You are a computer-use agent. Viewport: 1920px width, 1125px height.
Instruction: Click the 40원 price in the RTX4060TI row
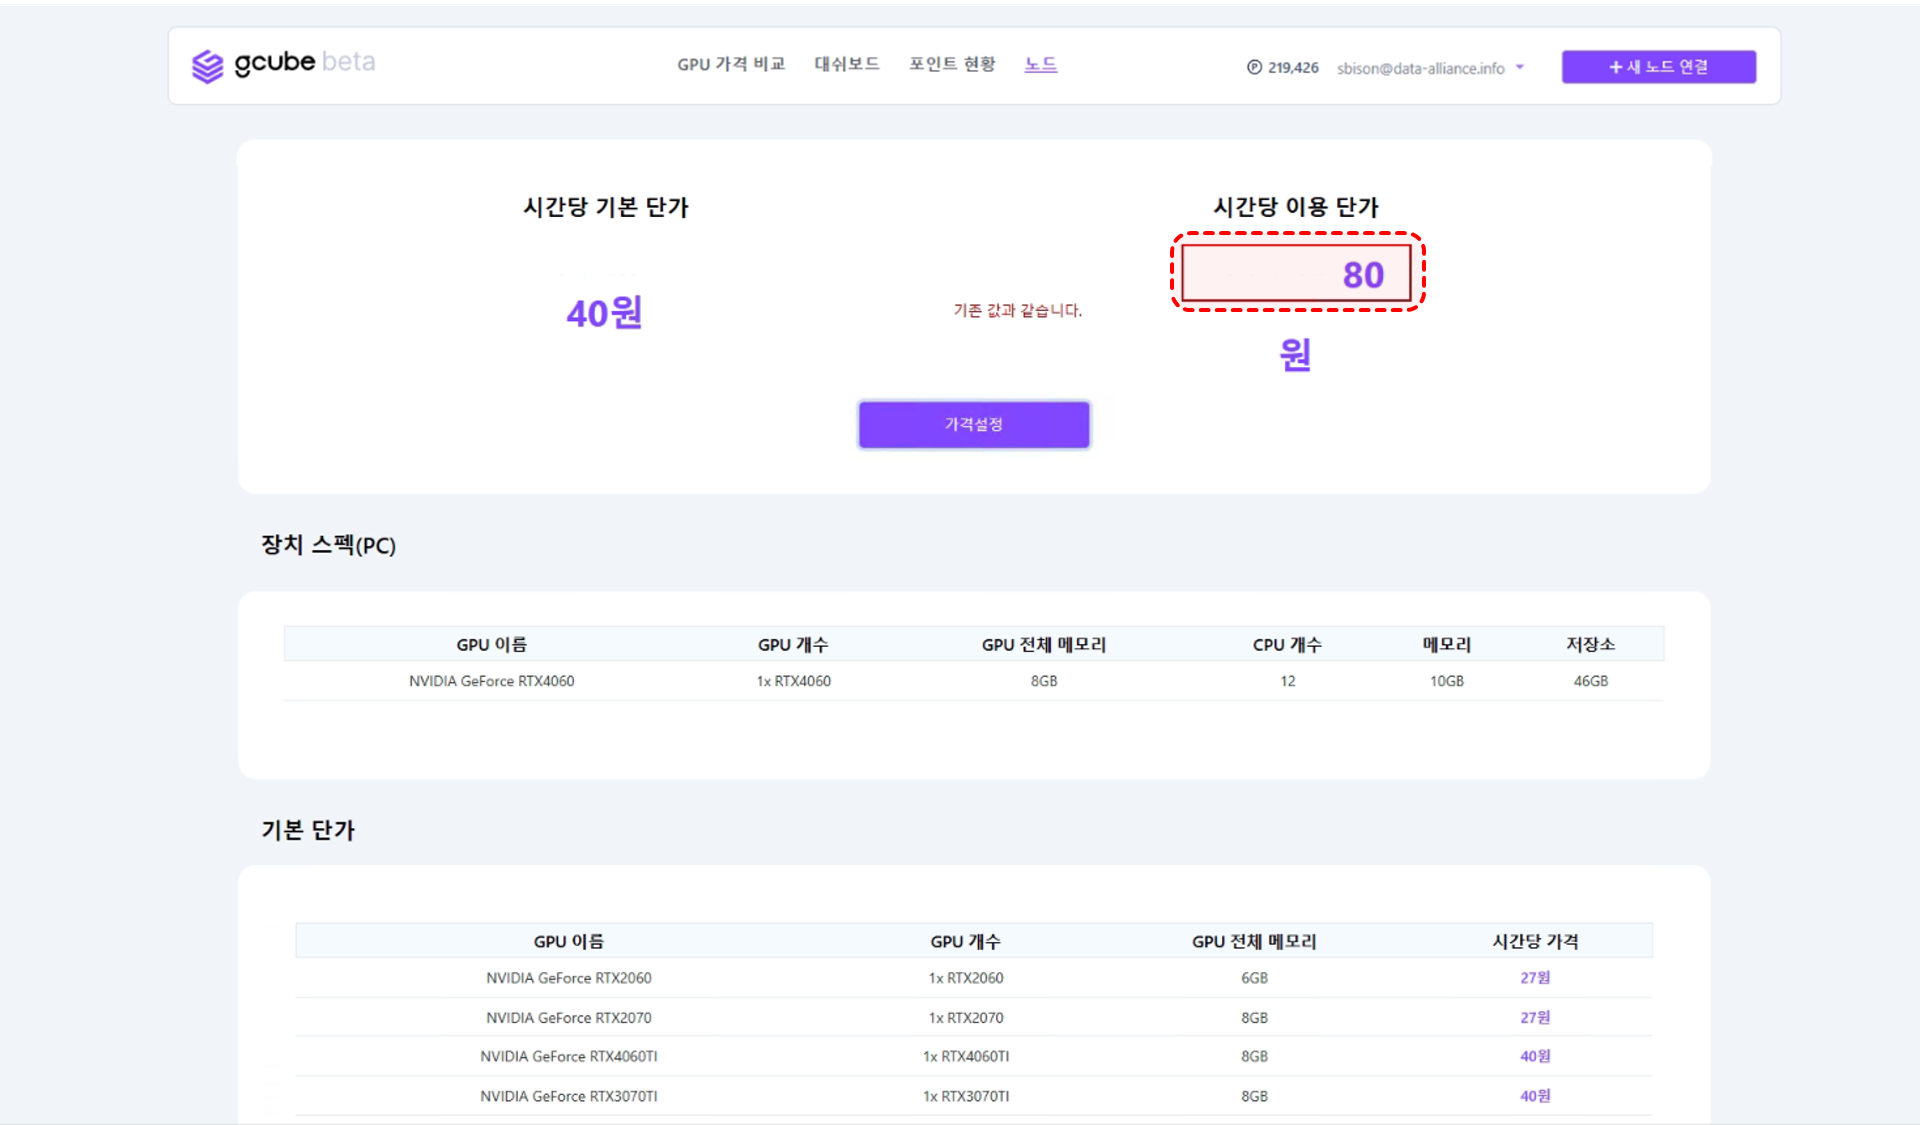[1535, 1056]
